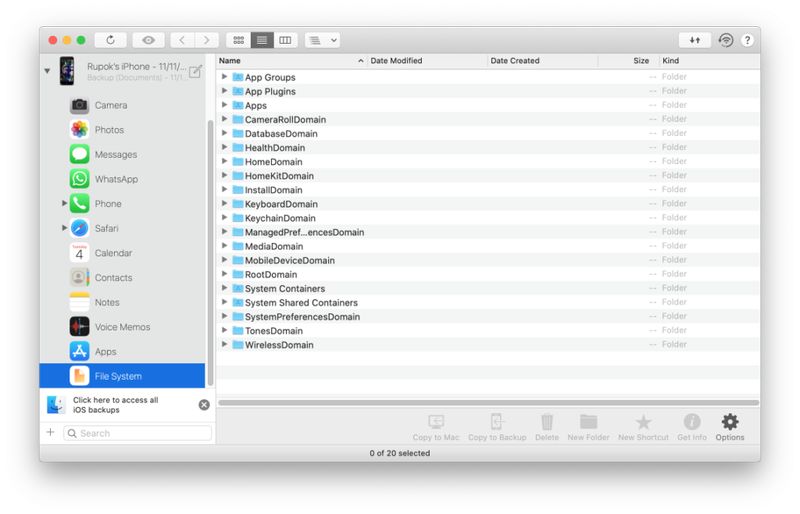Open Voice Memos in the sidebar
Viewport: 800px width, 514px height.
(122, 327)
